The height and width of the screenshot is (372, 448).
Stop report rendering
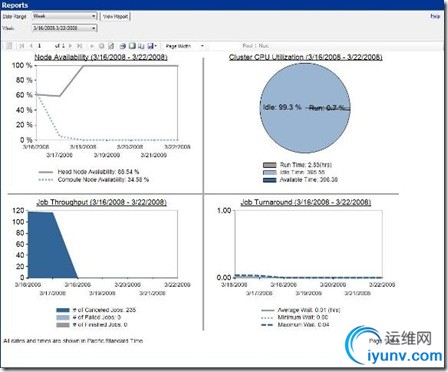101,46
